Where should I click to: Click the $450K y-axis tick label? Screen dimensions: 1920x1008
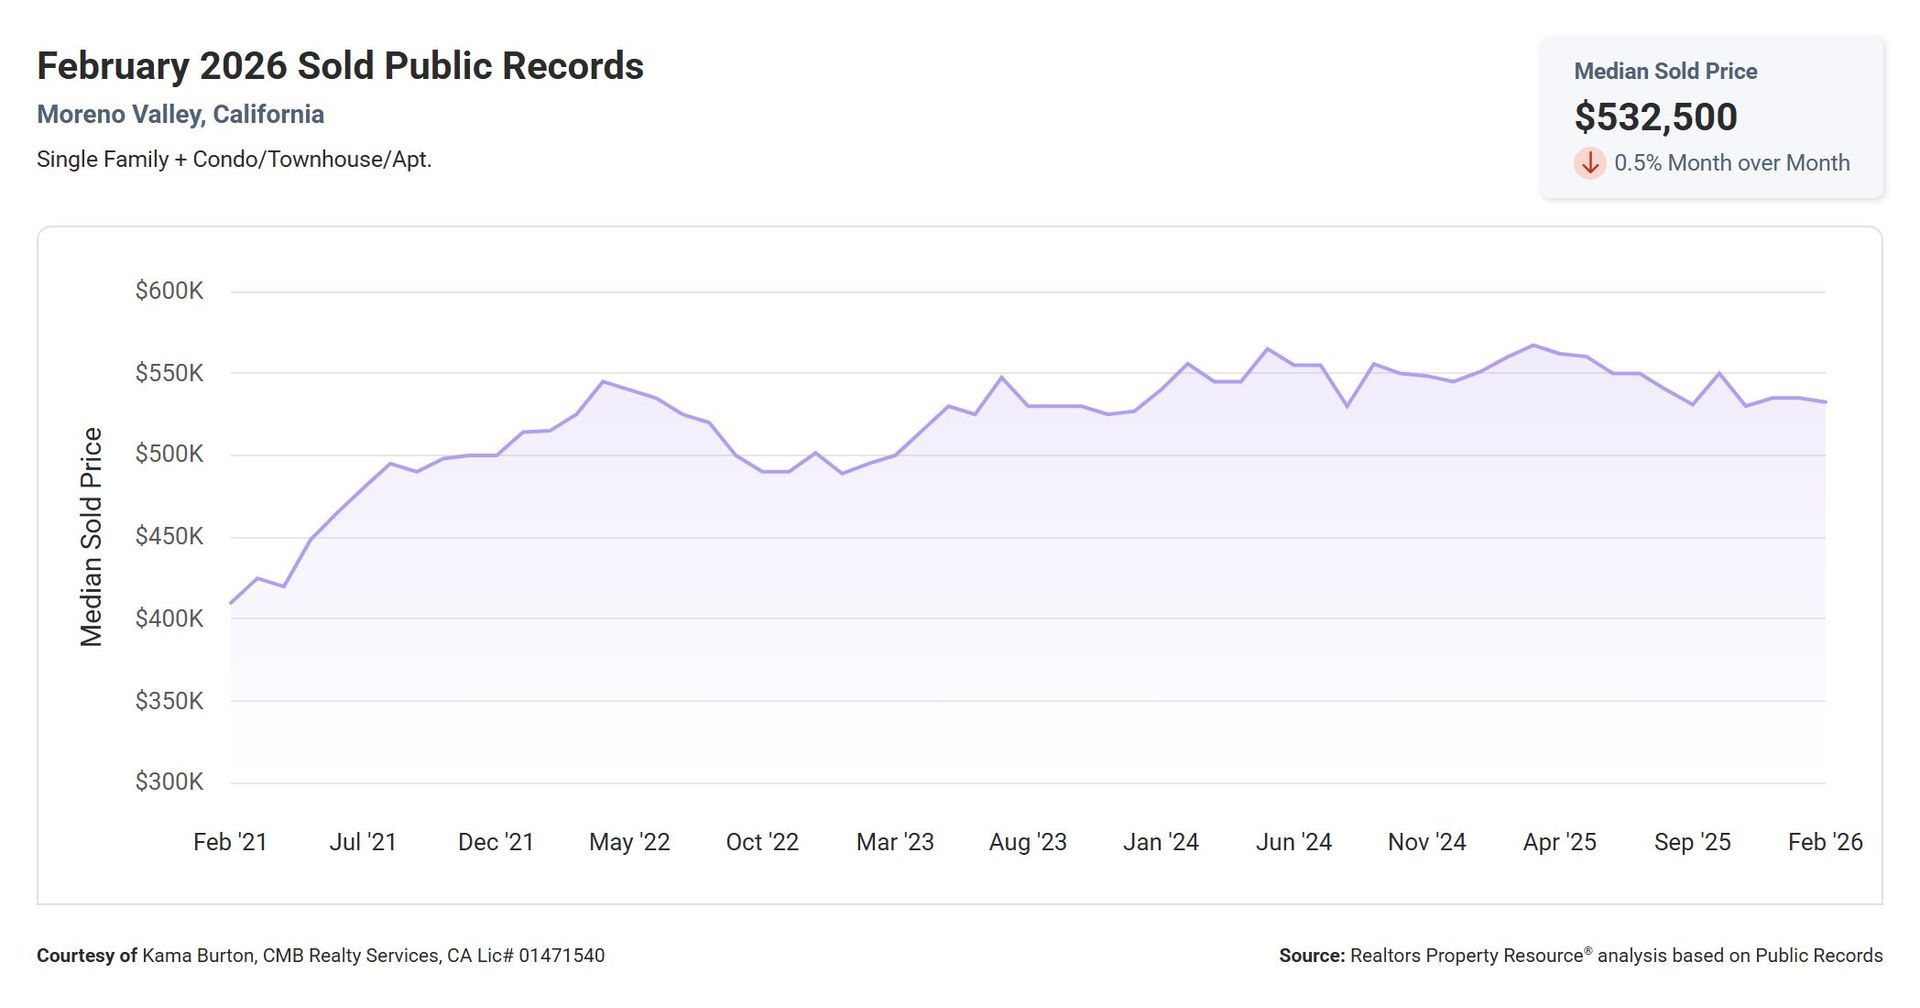(x=169, y=537)
